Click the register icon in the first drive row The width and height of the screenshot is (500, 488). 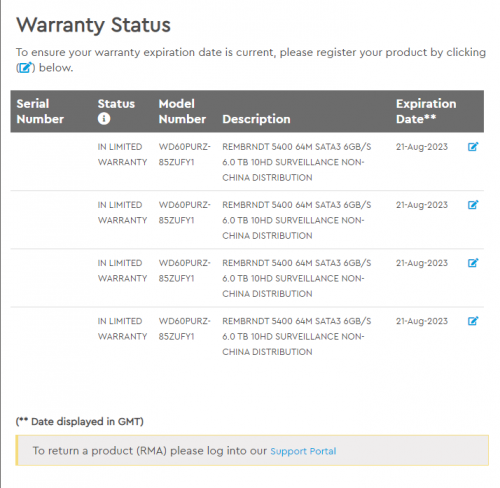point(473,147)
